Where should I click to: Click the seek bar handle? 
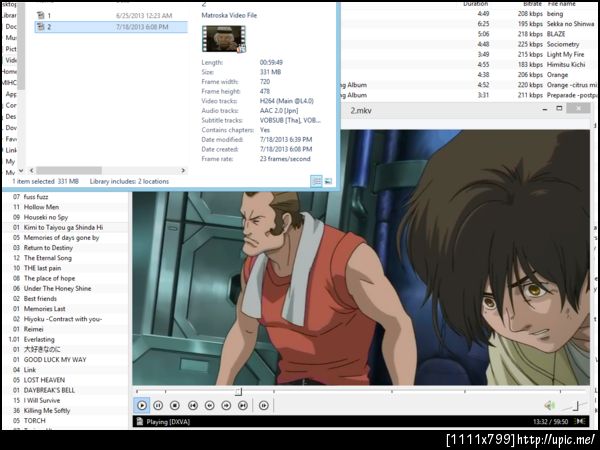point(238,391)
